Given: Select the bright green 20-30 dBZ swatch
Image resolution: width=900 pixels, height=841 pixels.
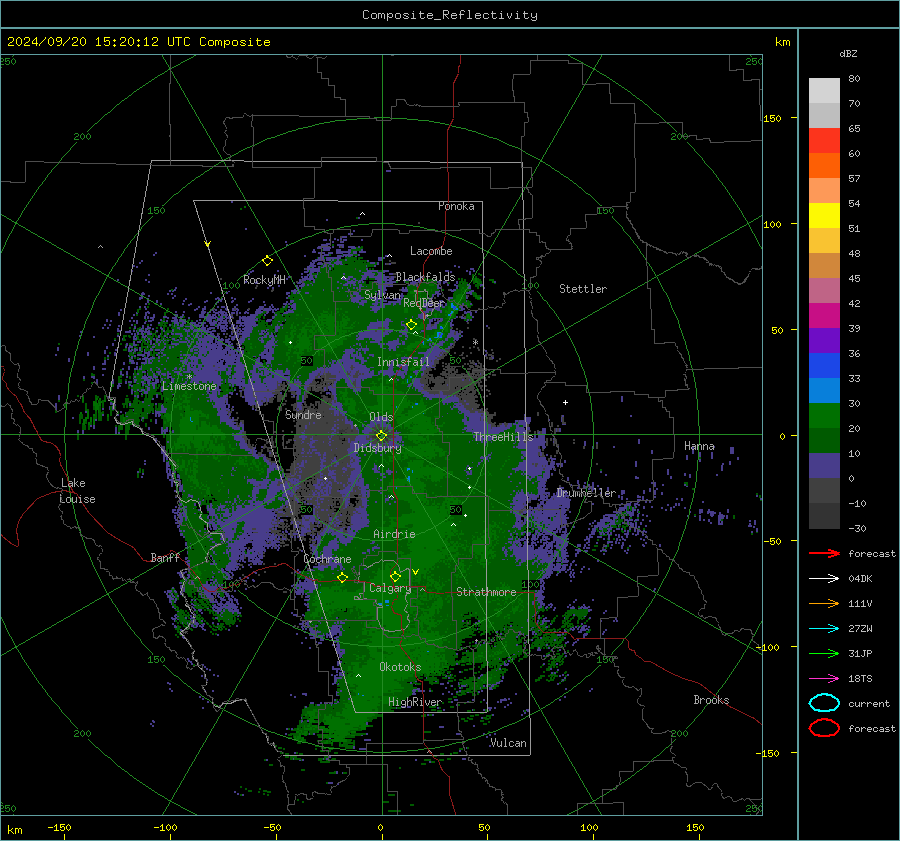Looking at the screenshot, I should (x=824, y=415).
